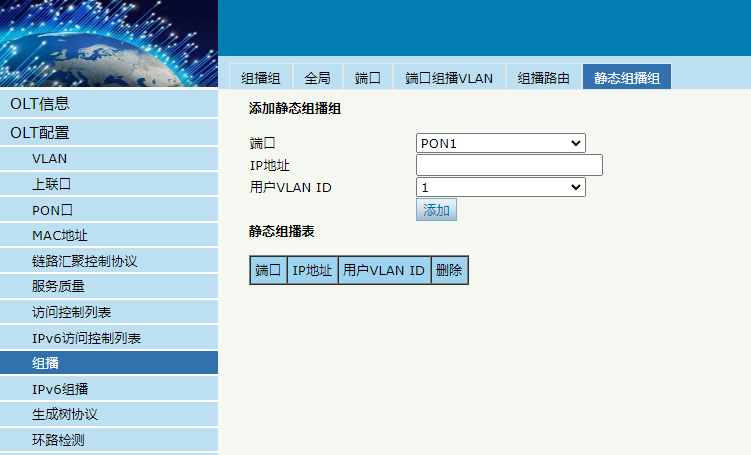
Task: Click the 端口 table column header
Action: coord(268,270)
